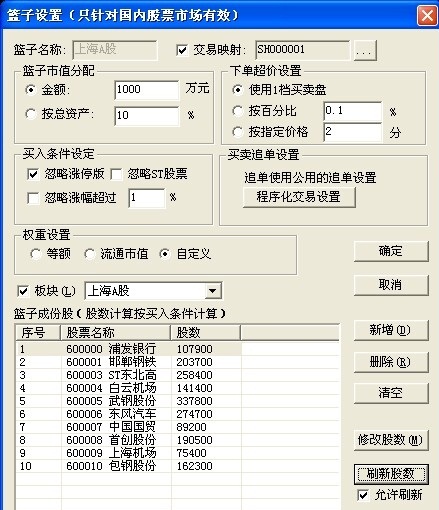Click the 金额 input field with 1000
This screenshot has width=439, height=510.
coord(147,90)
